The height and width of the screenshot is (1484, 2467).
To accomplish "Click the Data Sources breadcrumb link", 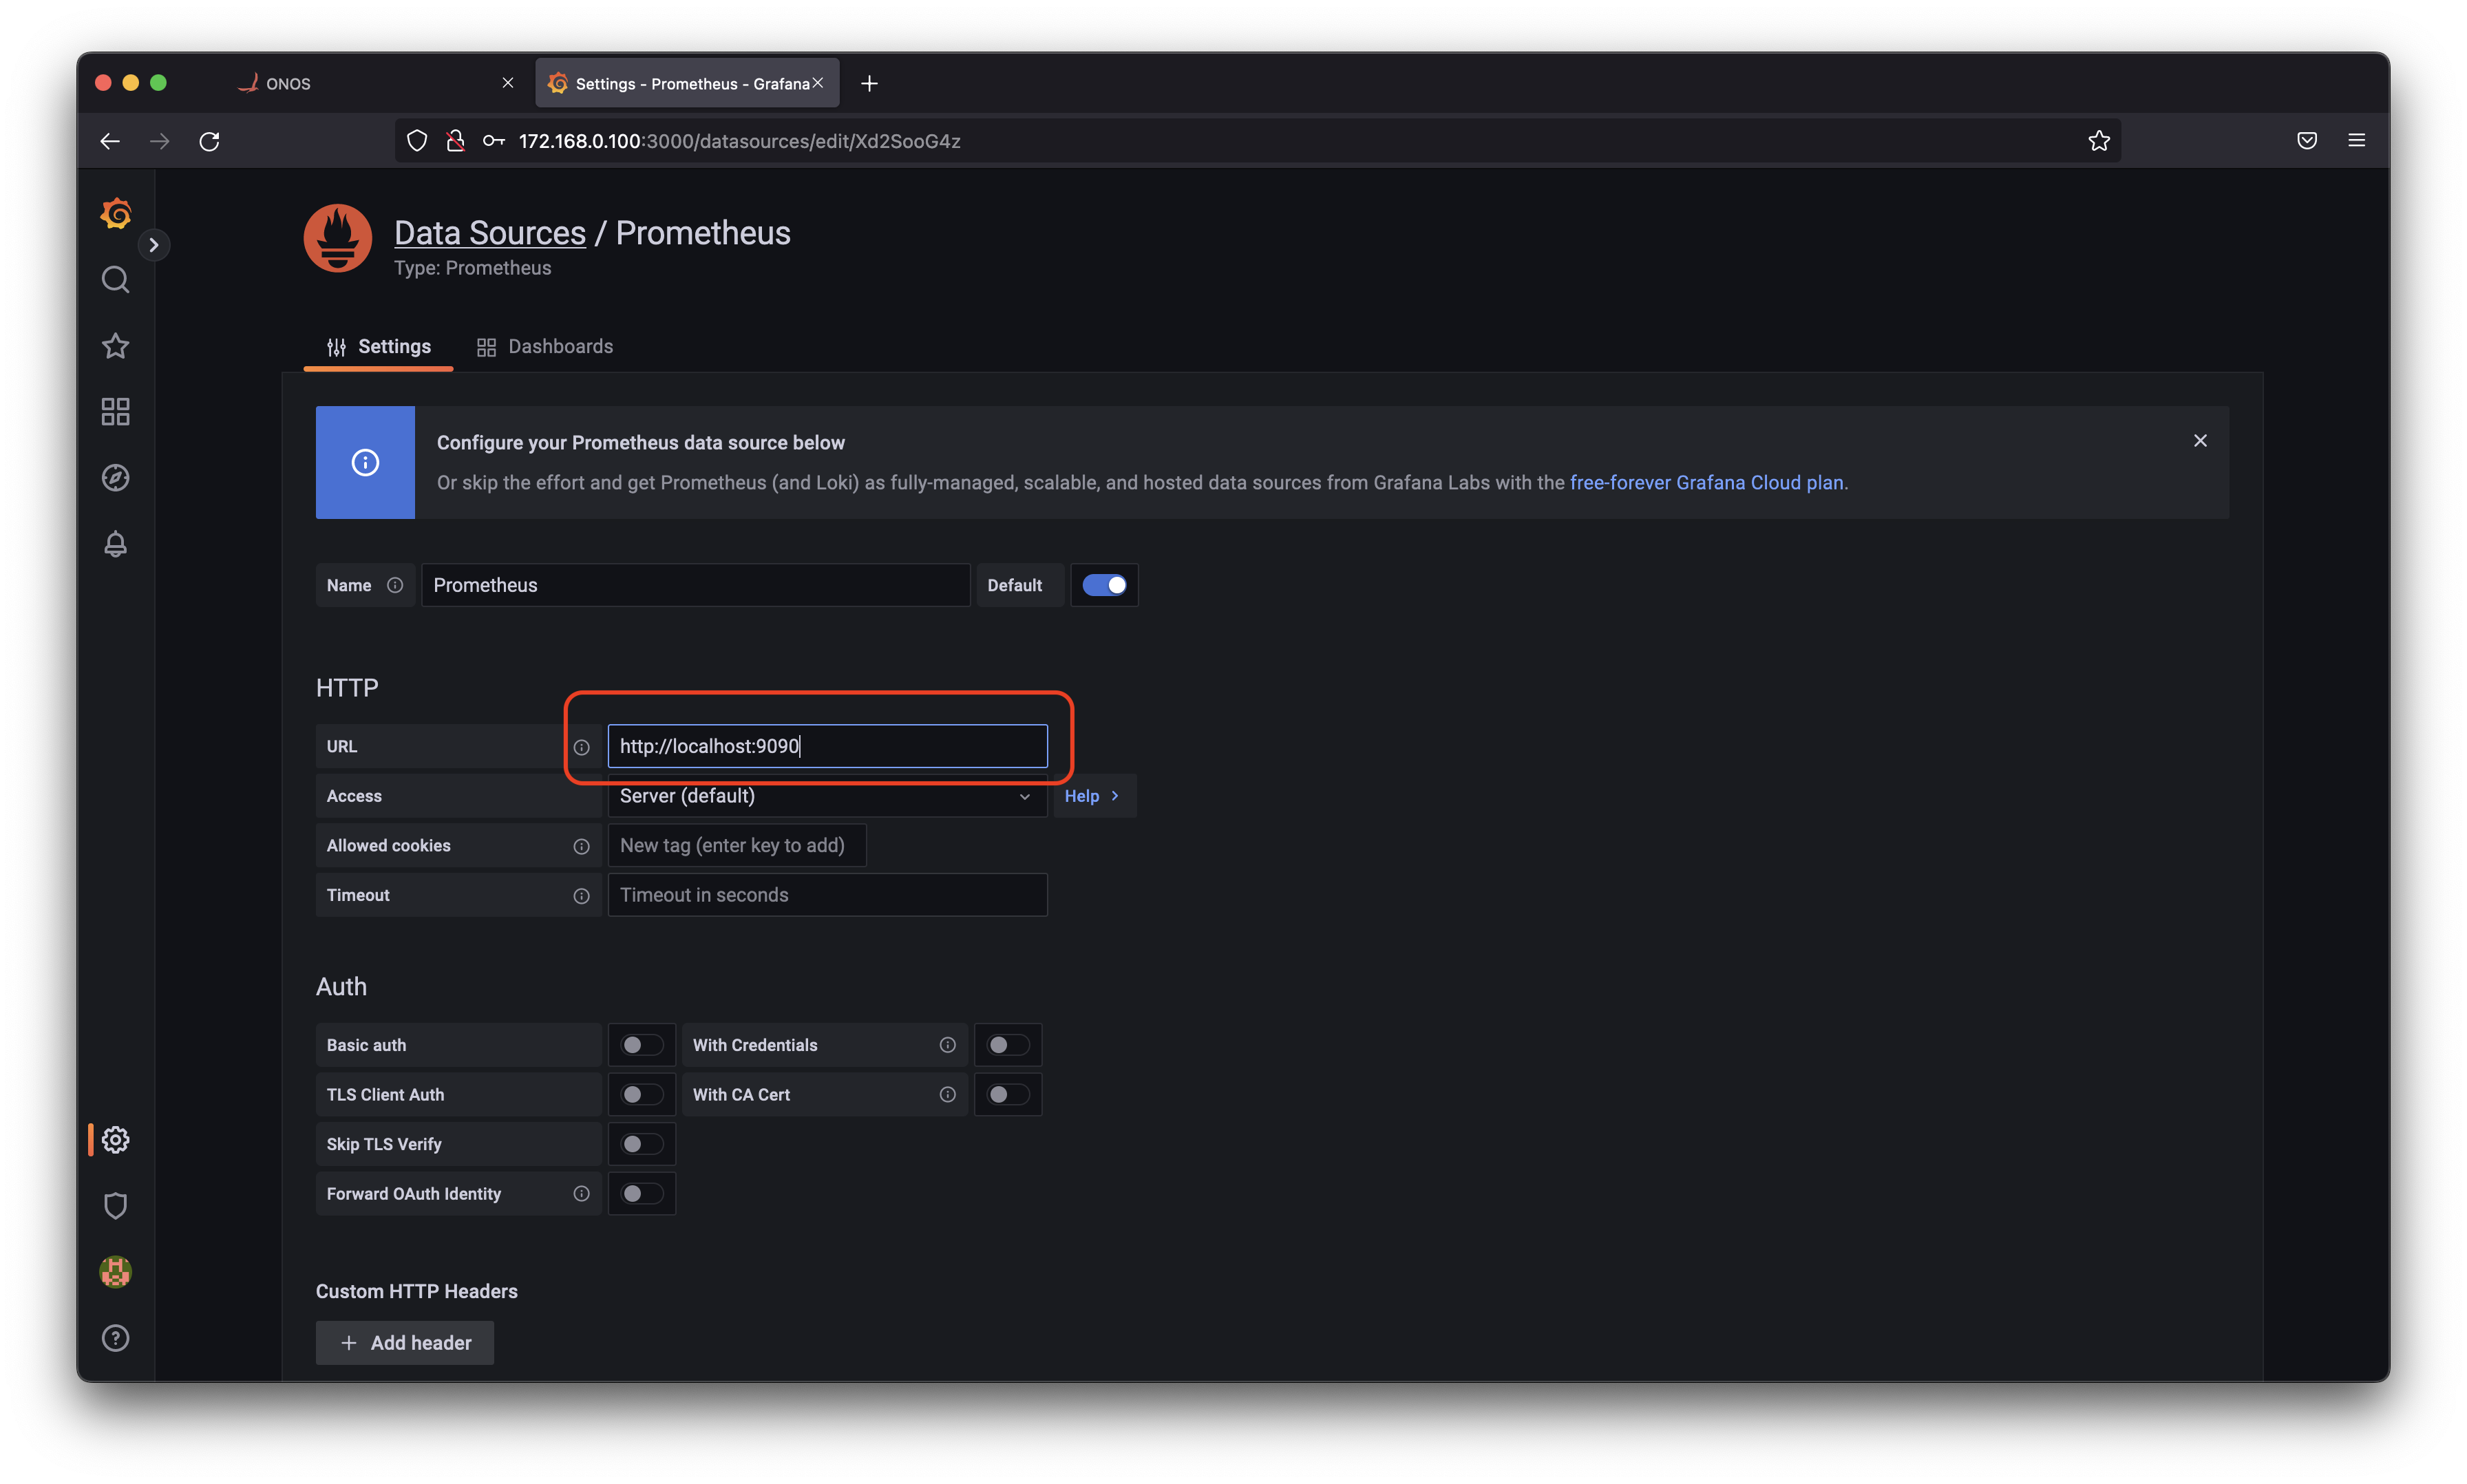I will [x=490, y=233].
